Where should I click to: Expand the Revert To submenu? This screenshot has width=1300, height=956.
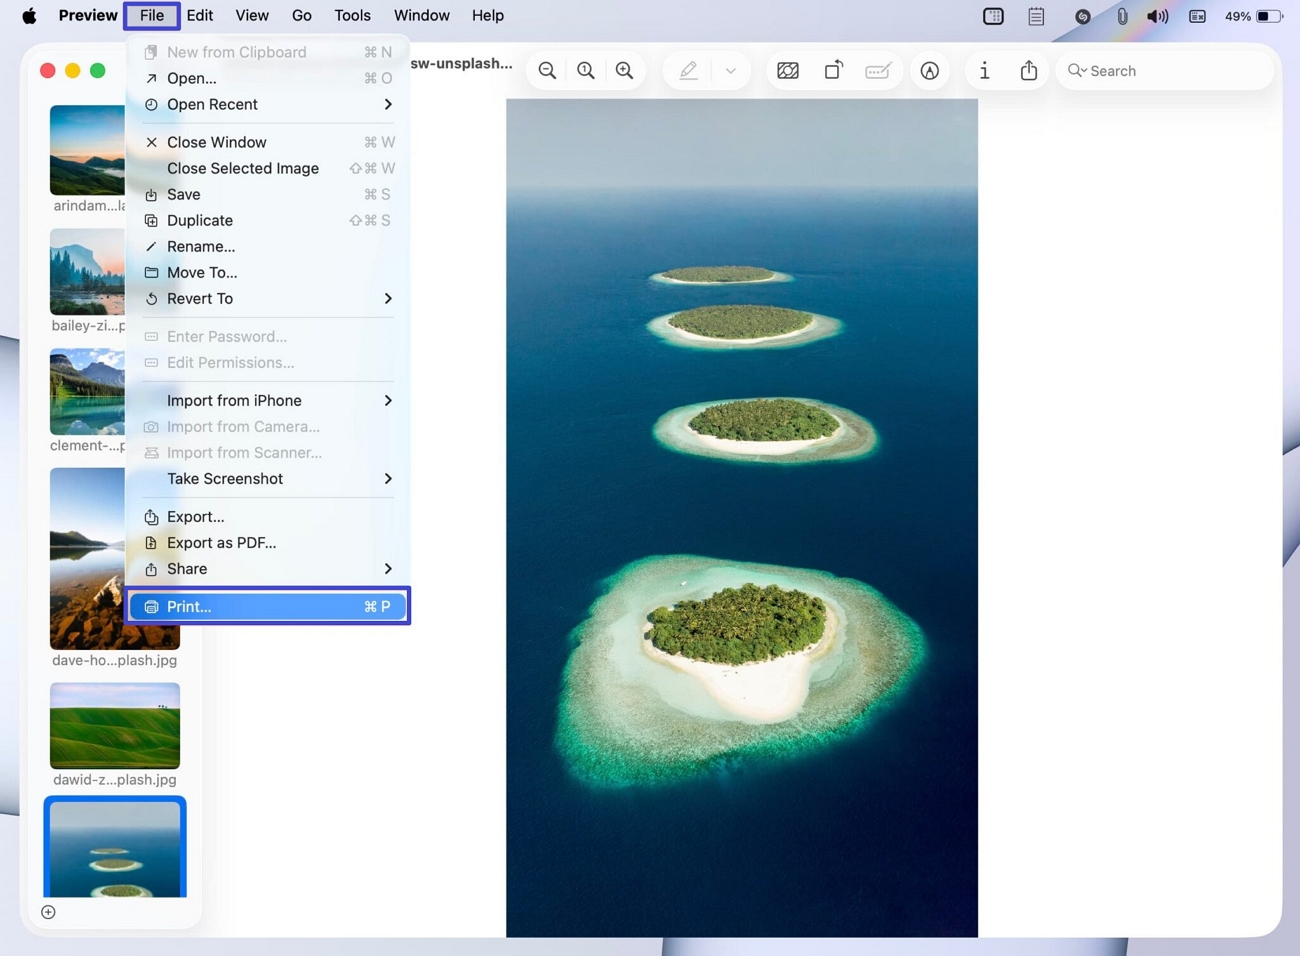tap(268, 298)
